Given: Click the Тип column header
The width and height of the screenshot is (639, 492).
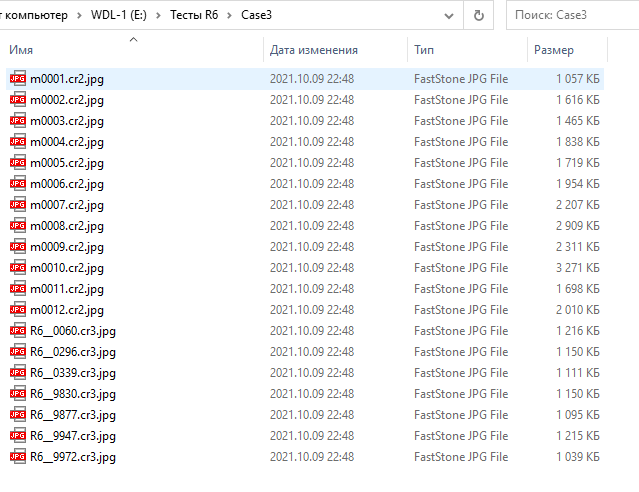Looking at the screenshot, I should point(424,50).
